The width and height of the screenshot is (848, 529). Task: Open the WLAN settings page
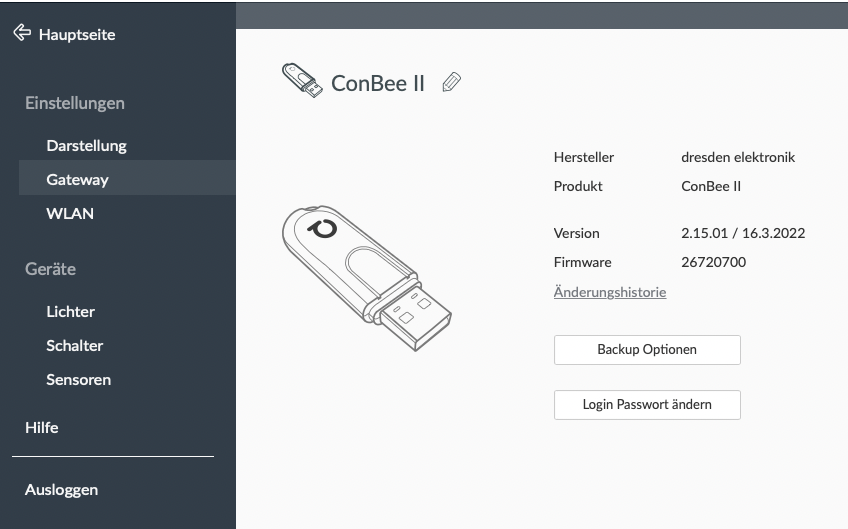70,213
